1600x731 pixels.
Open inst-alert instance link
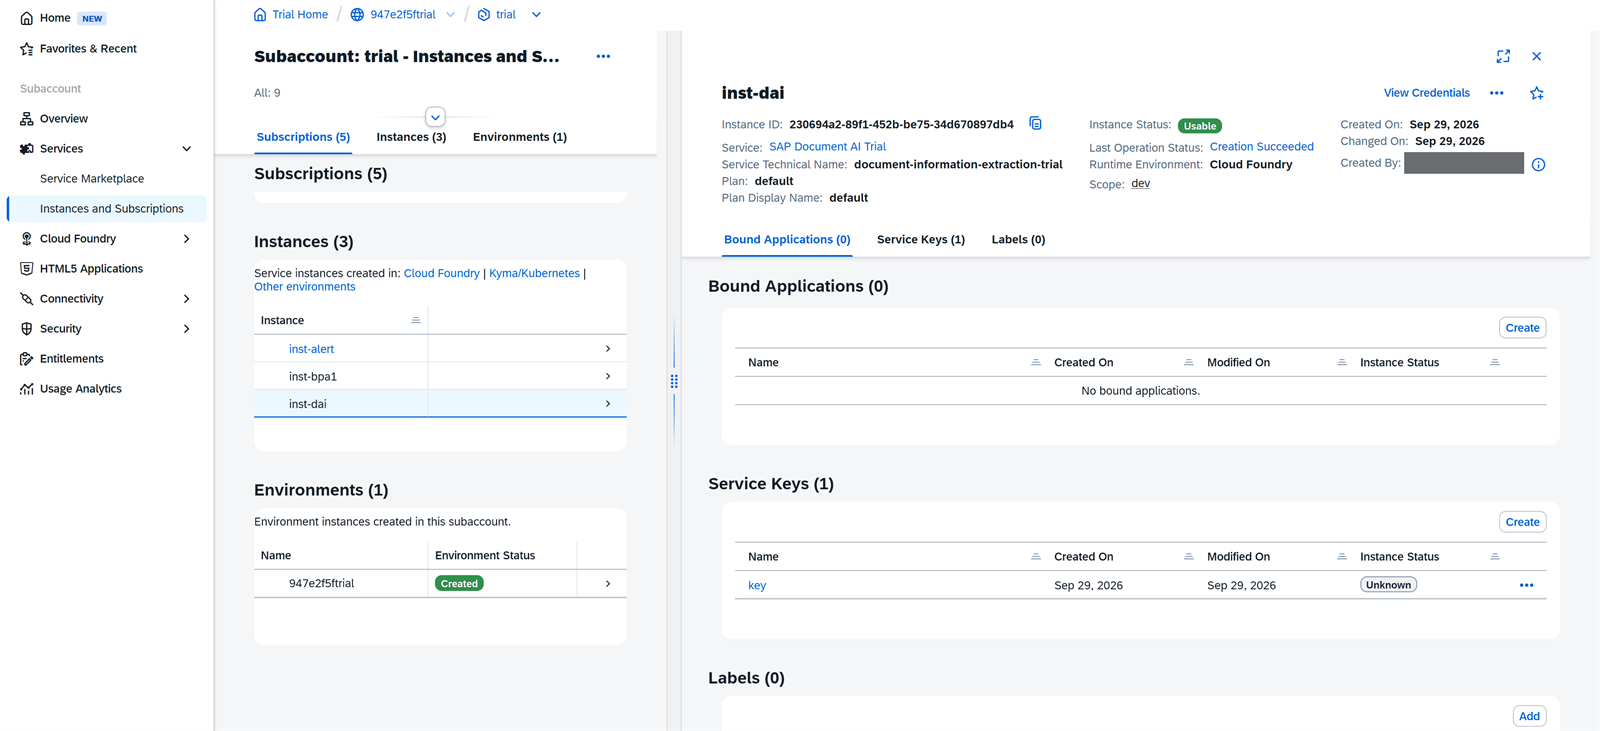pyautogui.click(x=311, y=349)
